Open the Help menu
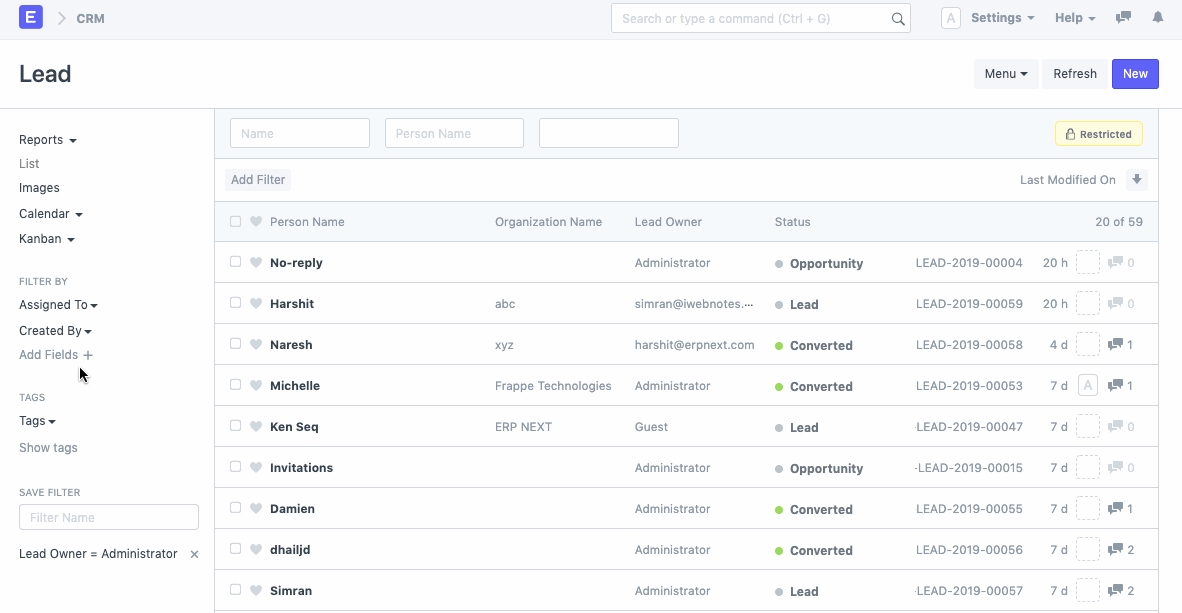 (1075, 18)
